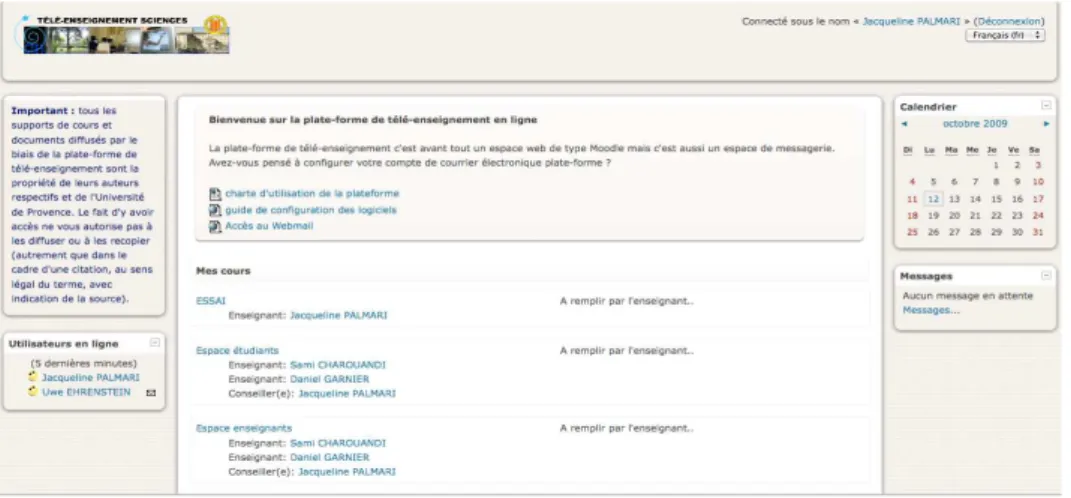
Task: Collapse the Calendrier block
Action: click(x=1046, y=105)
